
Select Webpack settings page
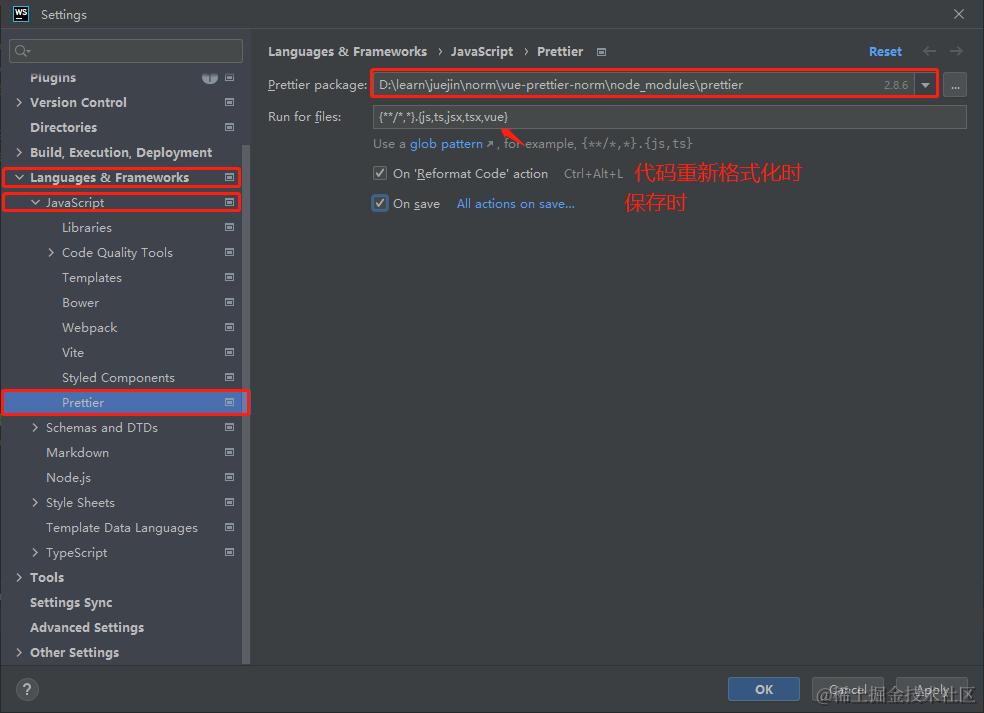[89, 328]
